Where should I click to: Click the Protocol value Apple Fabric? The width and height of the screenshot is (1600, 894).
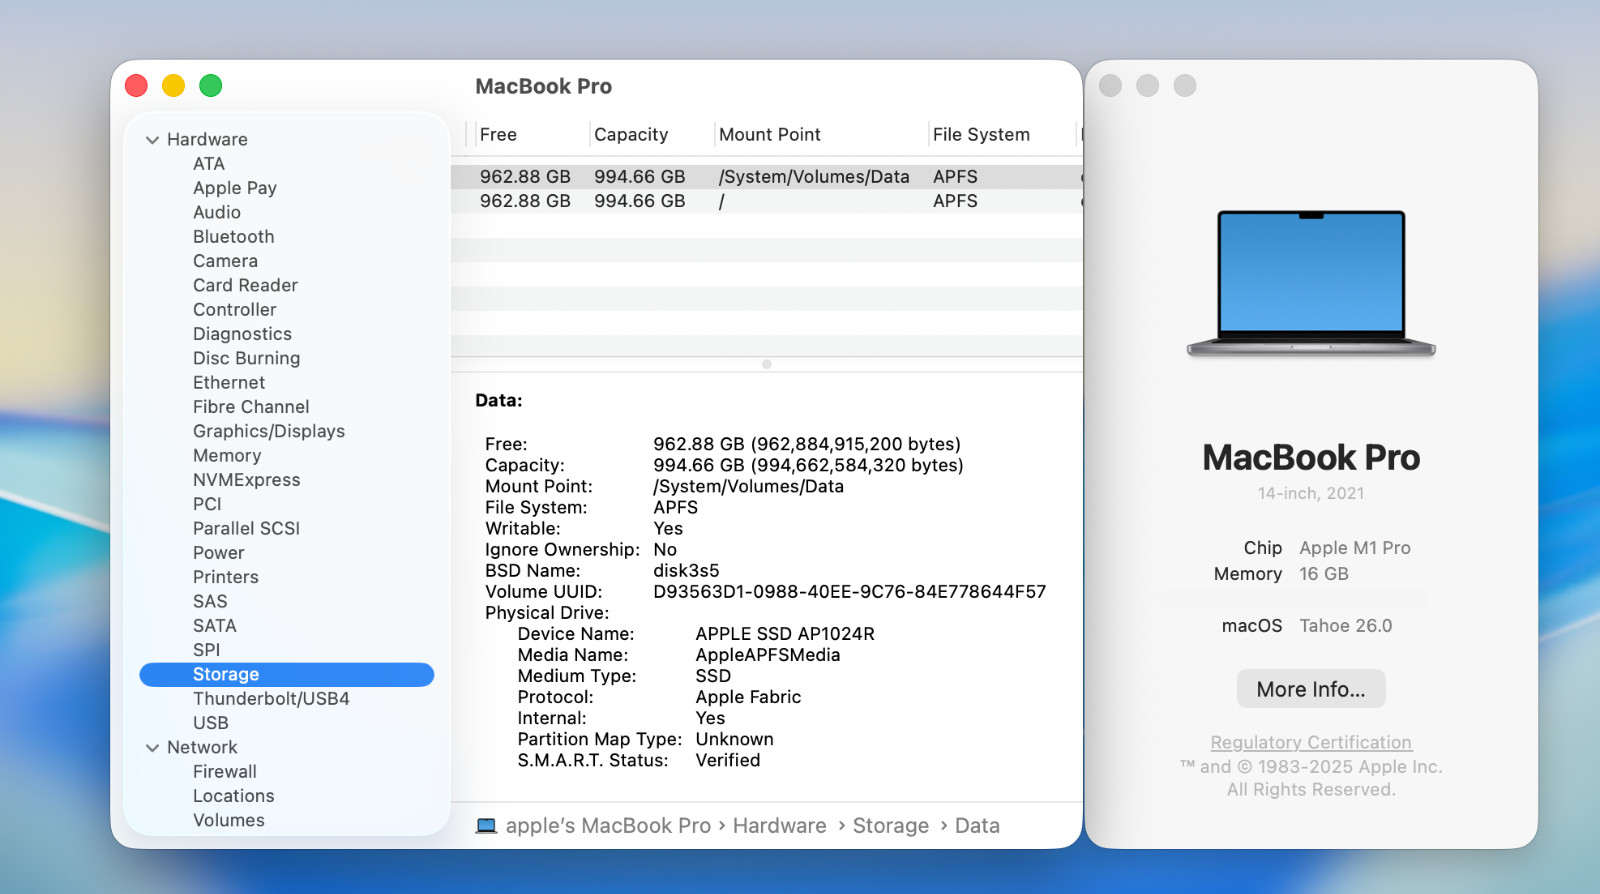tap(748, 697)
